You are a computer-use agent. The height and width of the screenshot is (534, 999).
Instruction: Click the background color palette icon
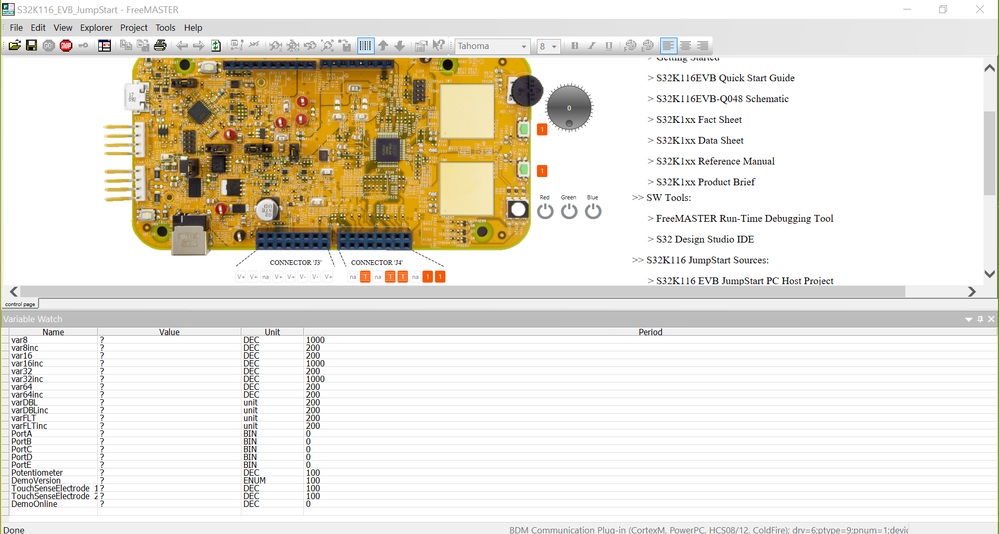tap(647, 46)
